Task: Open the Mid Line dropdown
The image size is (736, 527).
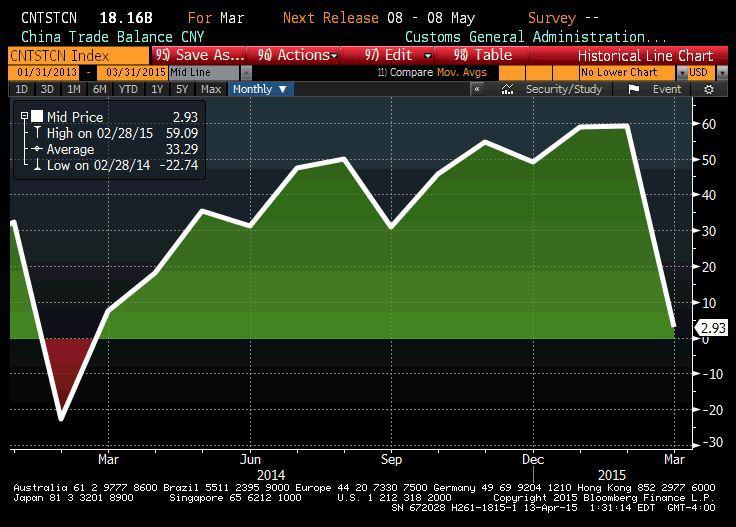Action: [x=245, y=73]
